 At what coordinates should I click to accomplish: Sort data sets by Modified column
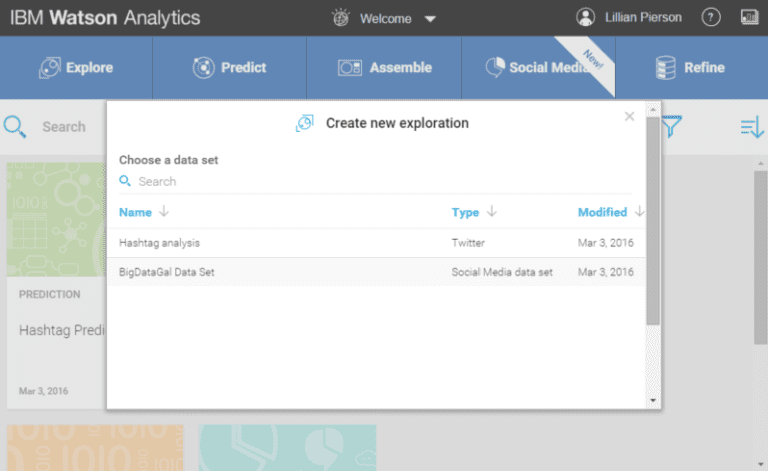[x=602, y=212]
